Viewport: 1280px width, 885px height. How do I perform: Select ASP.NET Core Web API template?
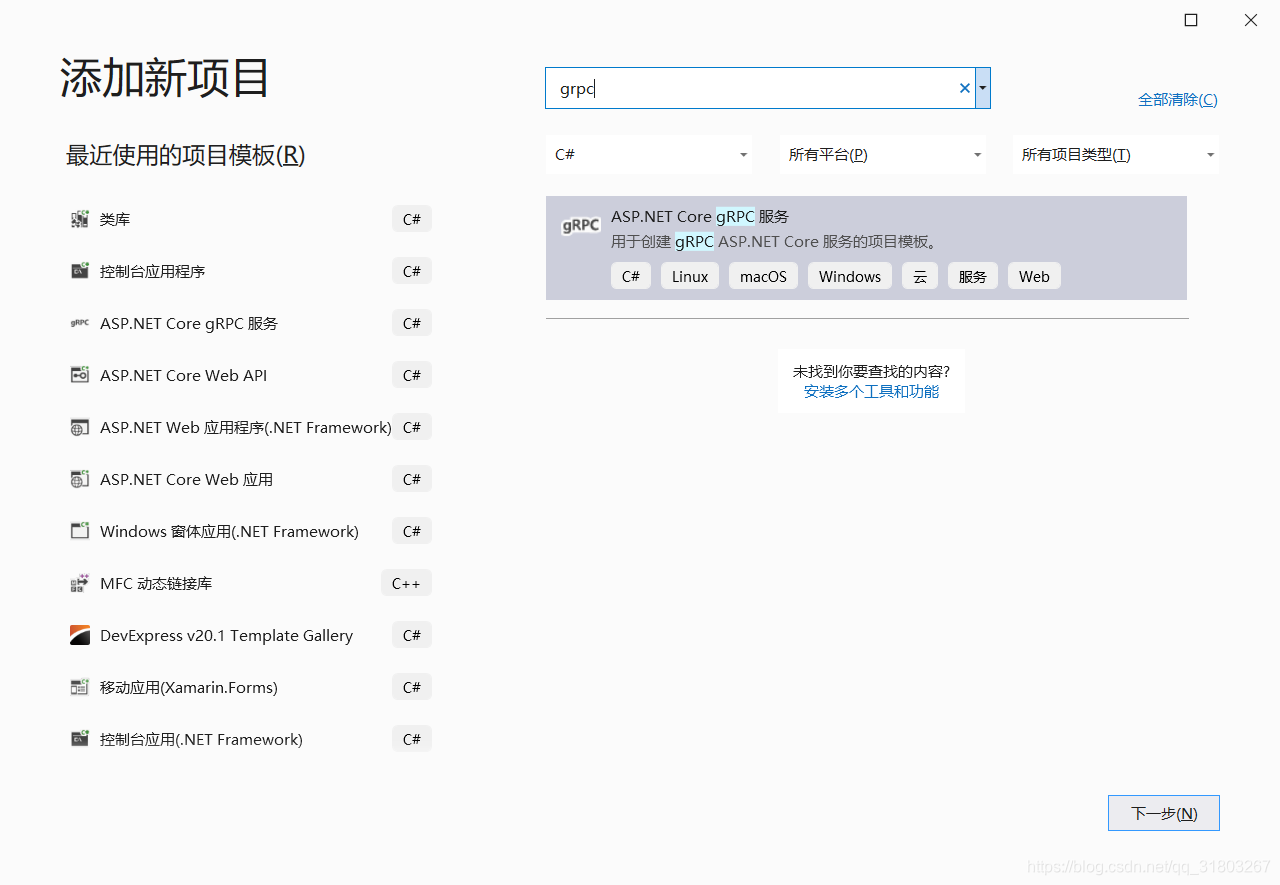[x=250, y=375]
